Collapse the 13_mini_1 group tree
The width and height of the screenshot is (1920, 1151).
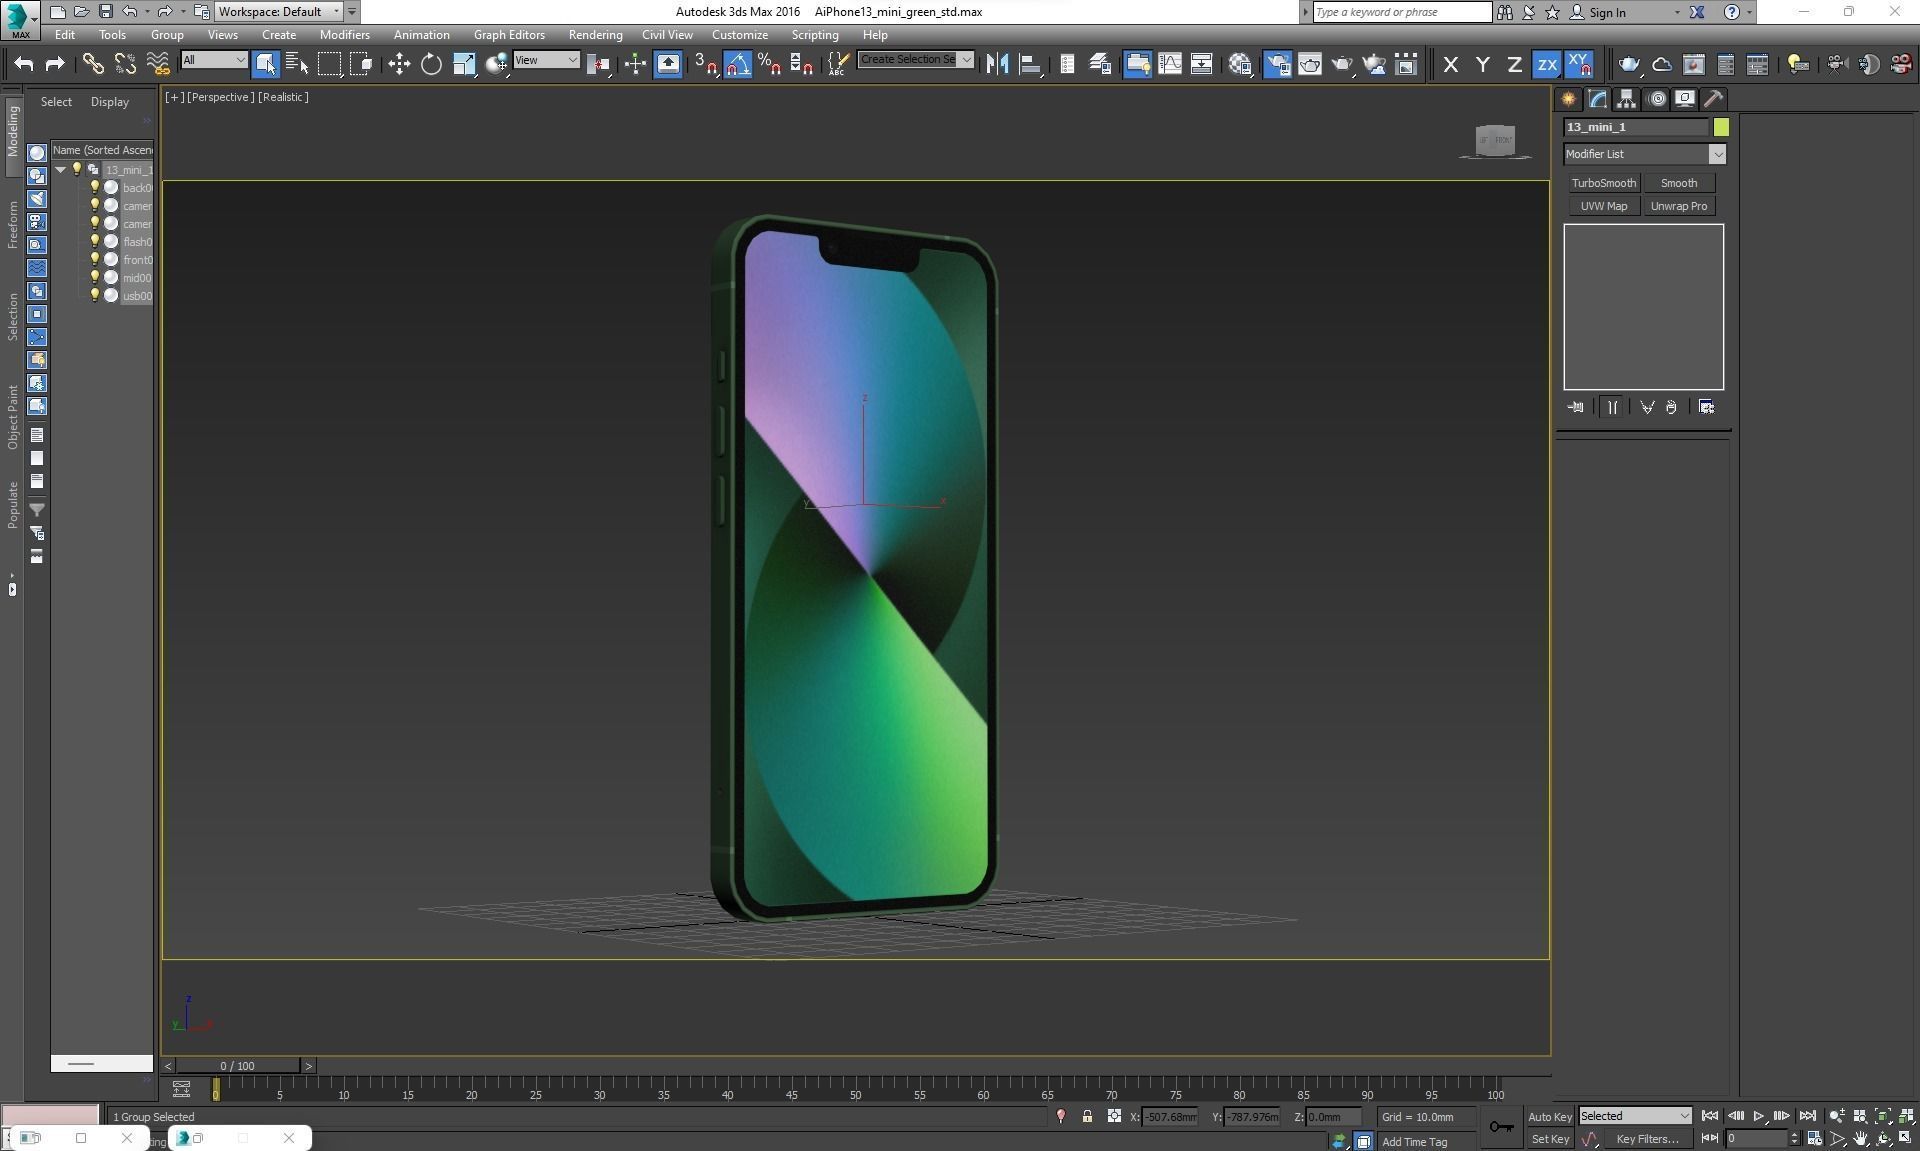(61, 169)
